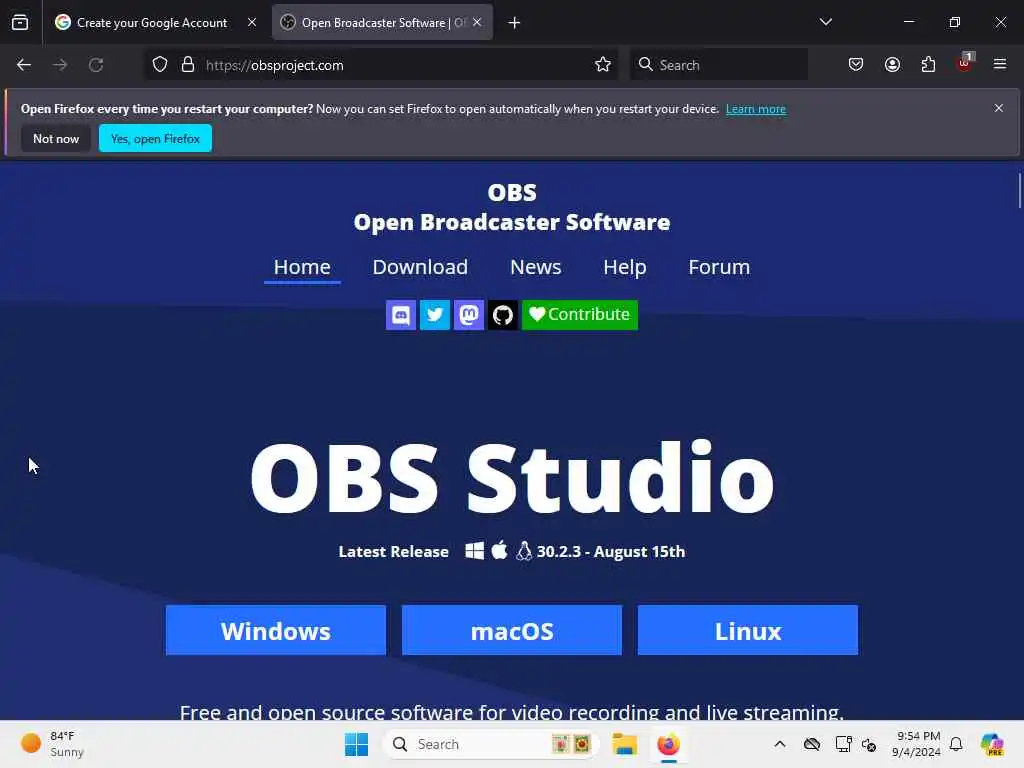
Task: Open the Forum nav item
Action: [x=719, y=267]
